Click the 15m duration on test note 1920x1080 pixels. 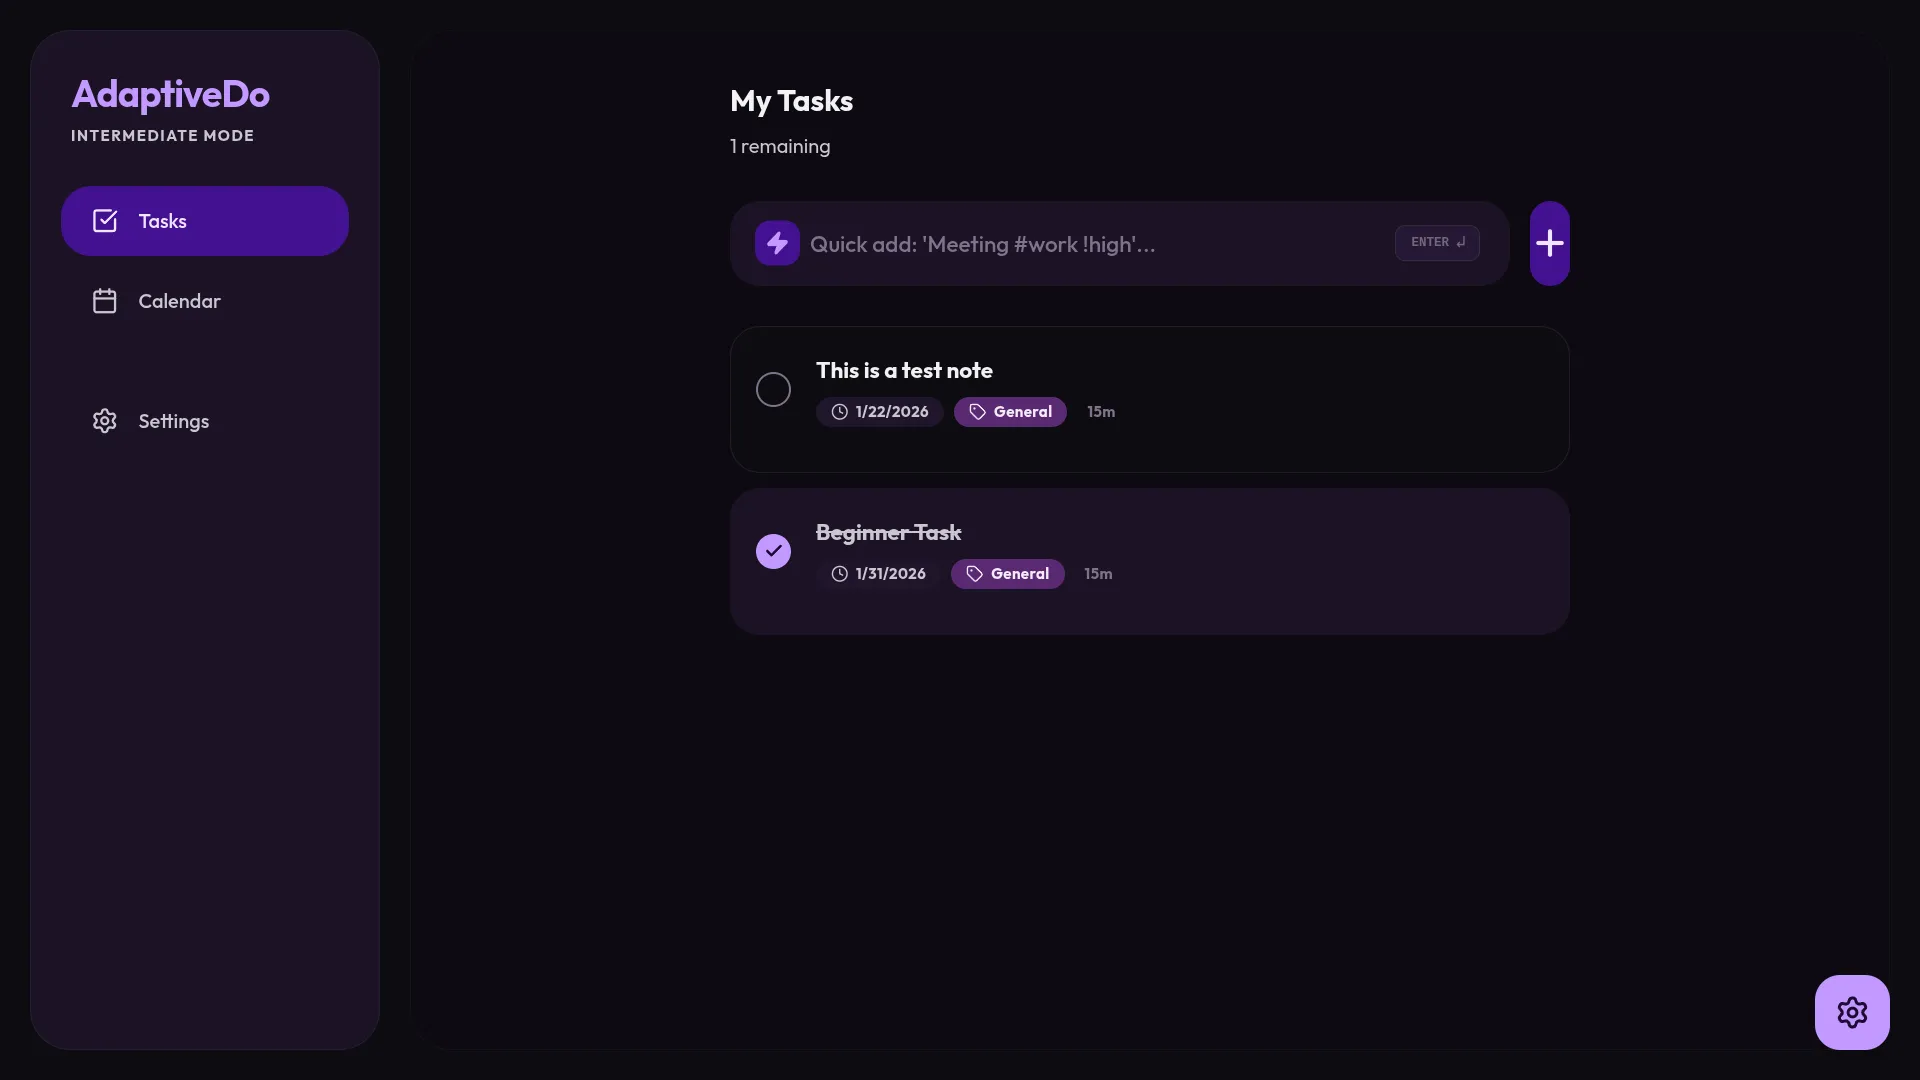point(1101,412)
